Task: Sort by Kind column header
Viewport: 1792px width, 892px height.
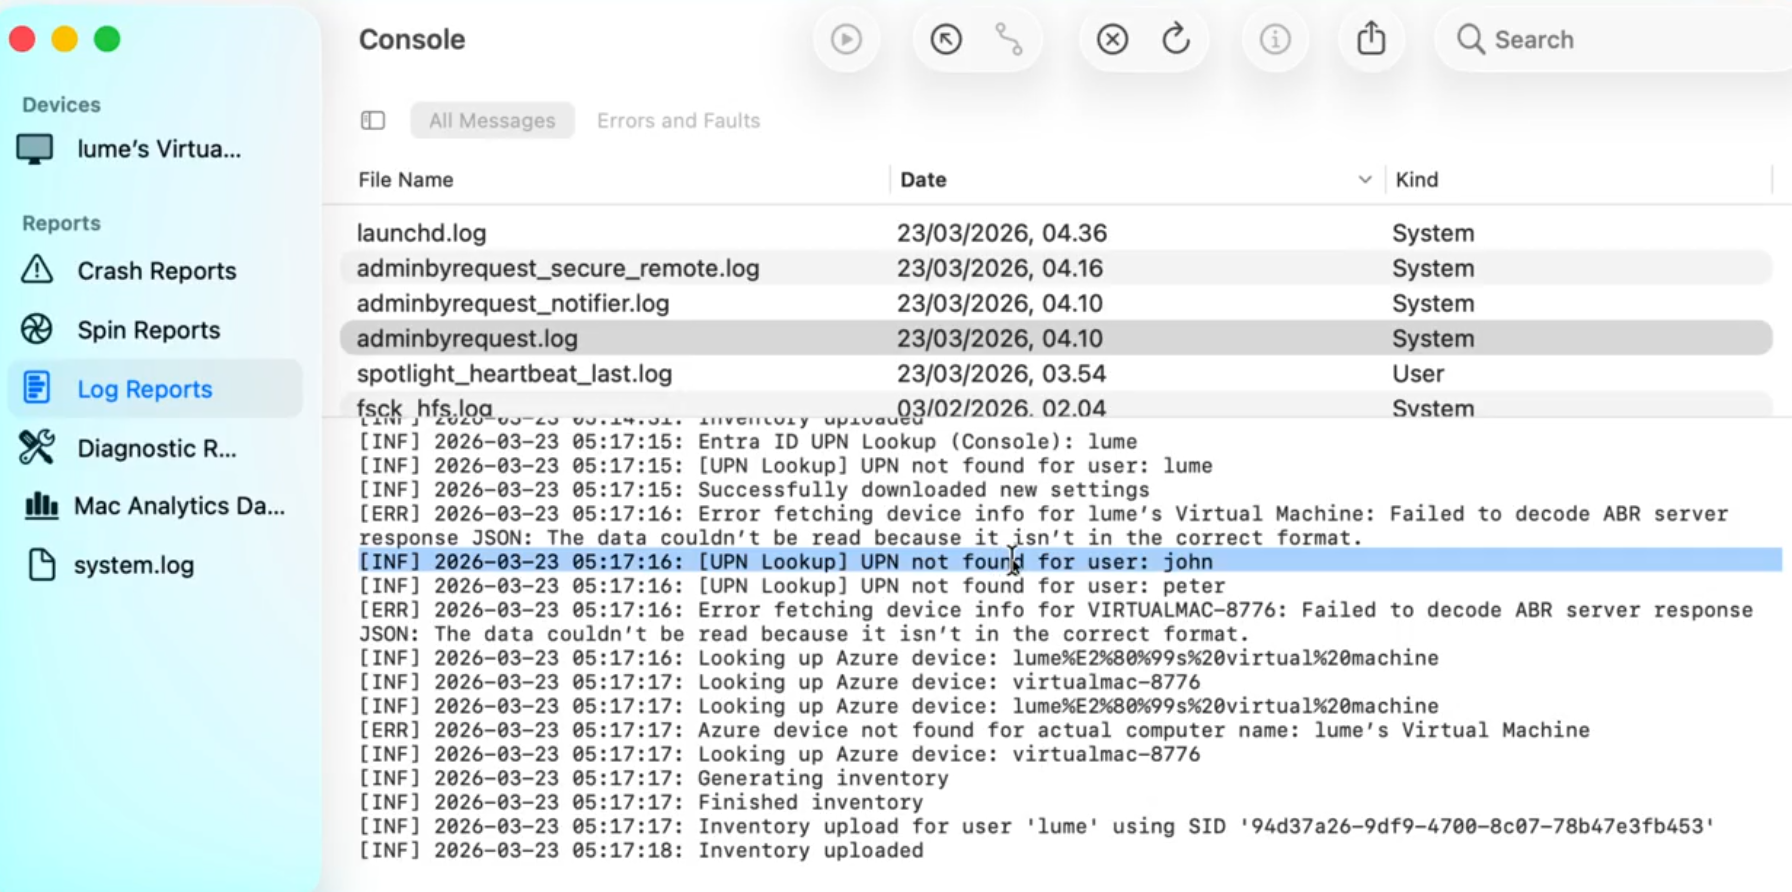Action: click(1416, 180)
